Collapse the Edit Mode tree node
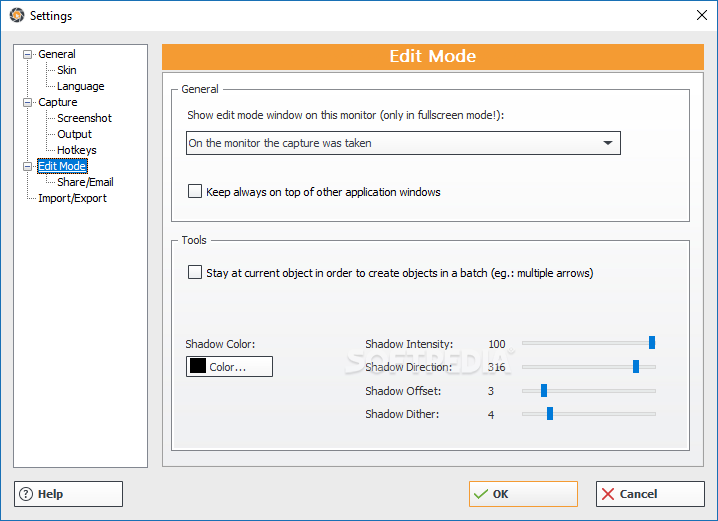This screenshot has width=718, height=521. pos(27,166)
